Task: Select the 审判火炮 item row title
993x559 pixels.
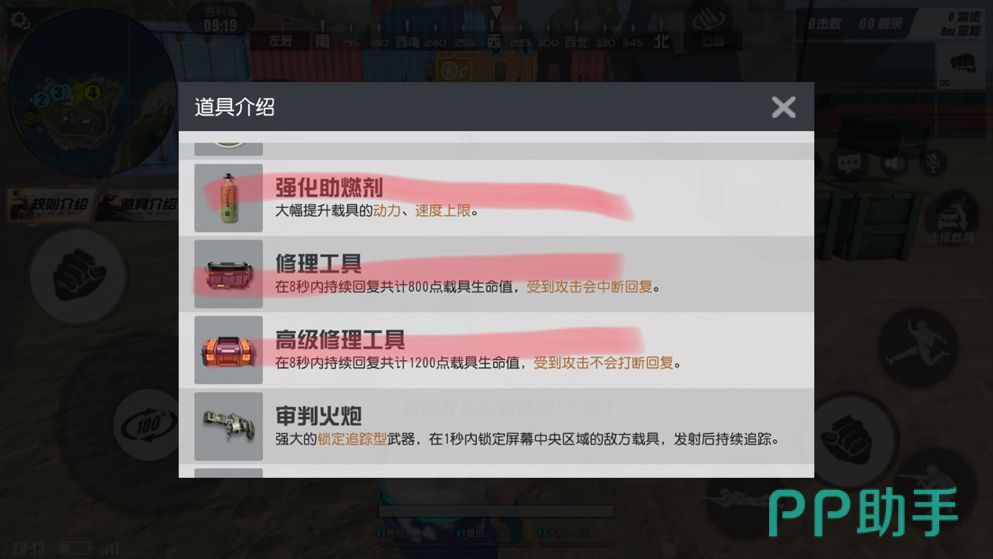Action: (319, 416)
